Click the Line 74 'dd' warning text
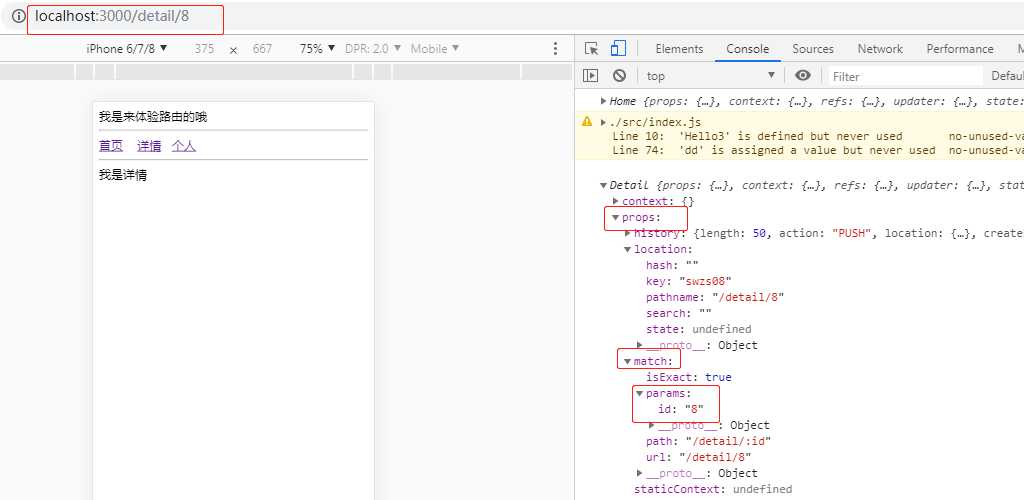Image resolution: width=1024 pixels, height=500 pixels. coord(774,150)
